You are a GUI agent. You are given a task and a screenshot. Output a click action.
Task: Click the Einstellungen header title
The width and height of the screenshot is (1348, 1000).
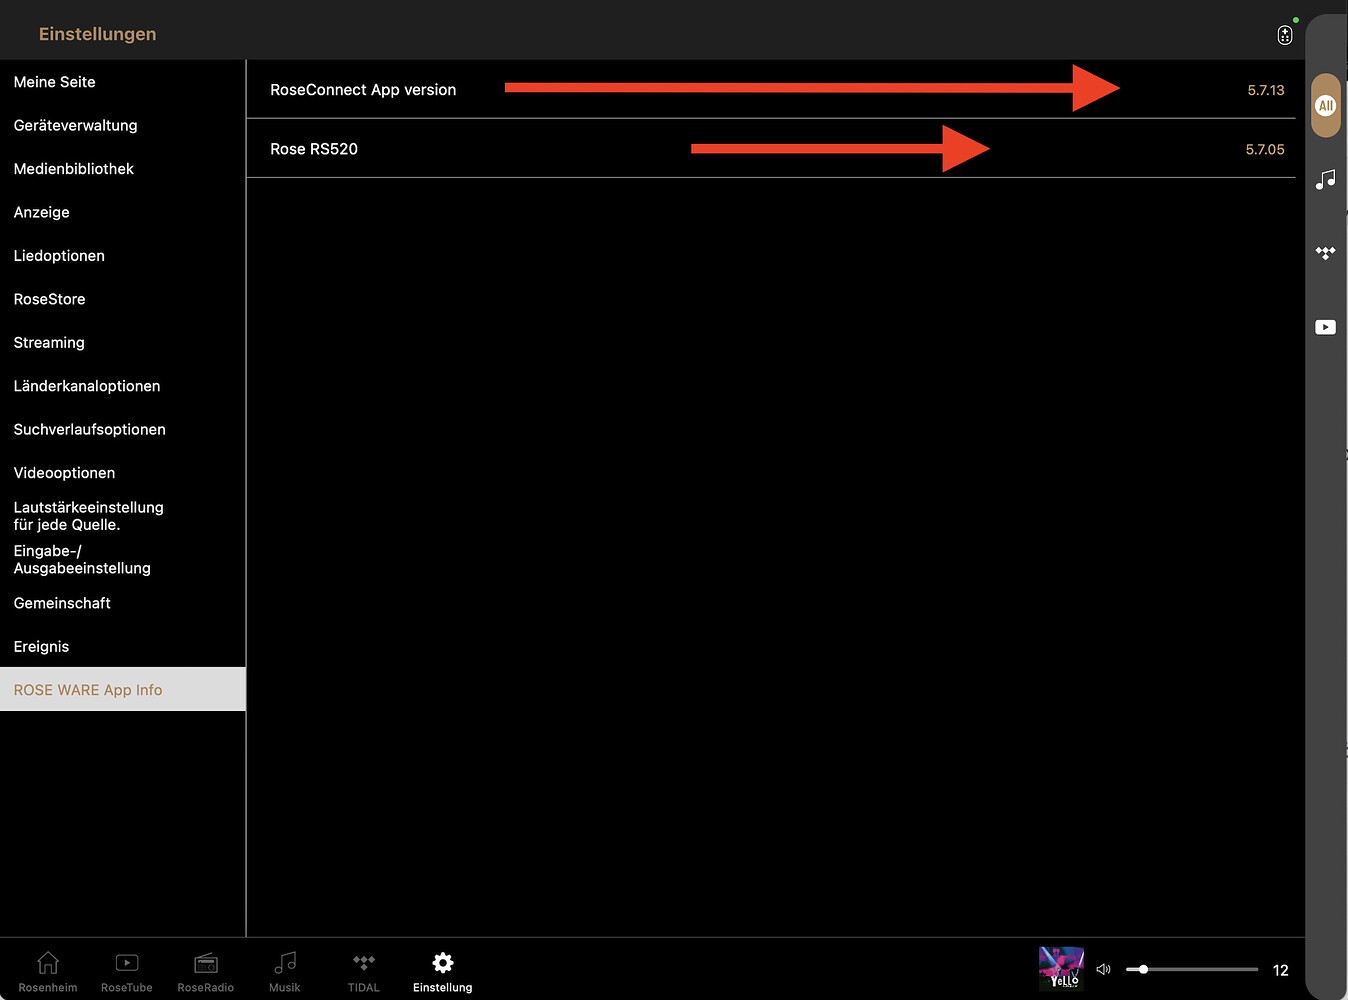tap(98, 34)
